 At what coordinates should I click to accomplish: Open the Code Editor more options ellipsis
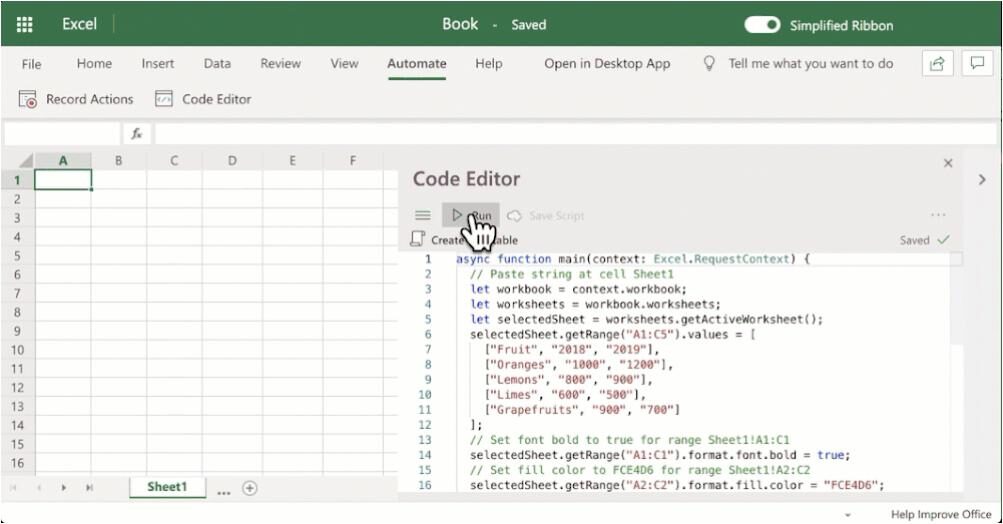tap(937, 215)
